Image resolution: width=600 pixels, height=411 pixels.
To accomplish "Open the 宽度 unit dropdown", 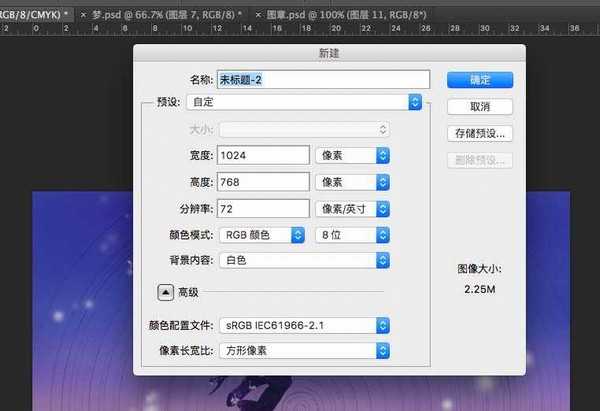I will pos(352,156).
